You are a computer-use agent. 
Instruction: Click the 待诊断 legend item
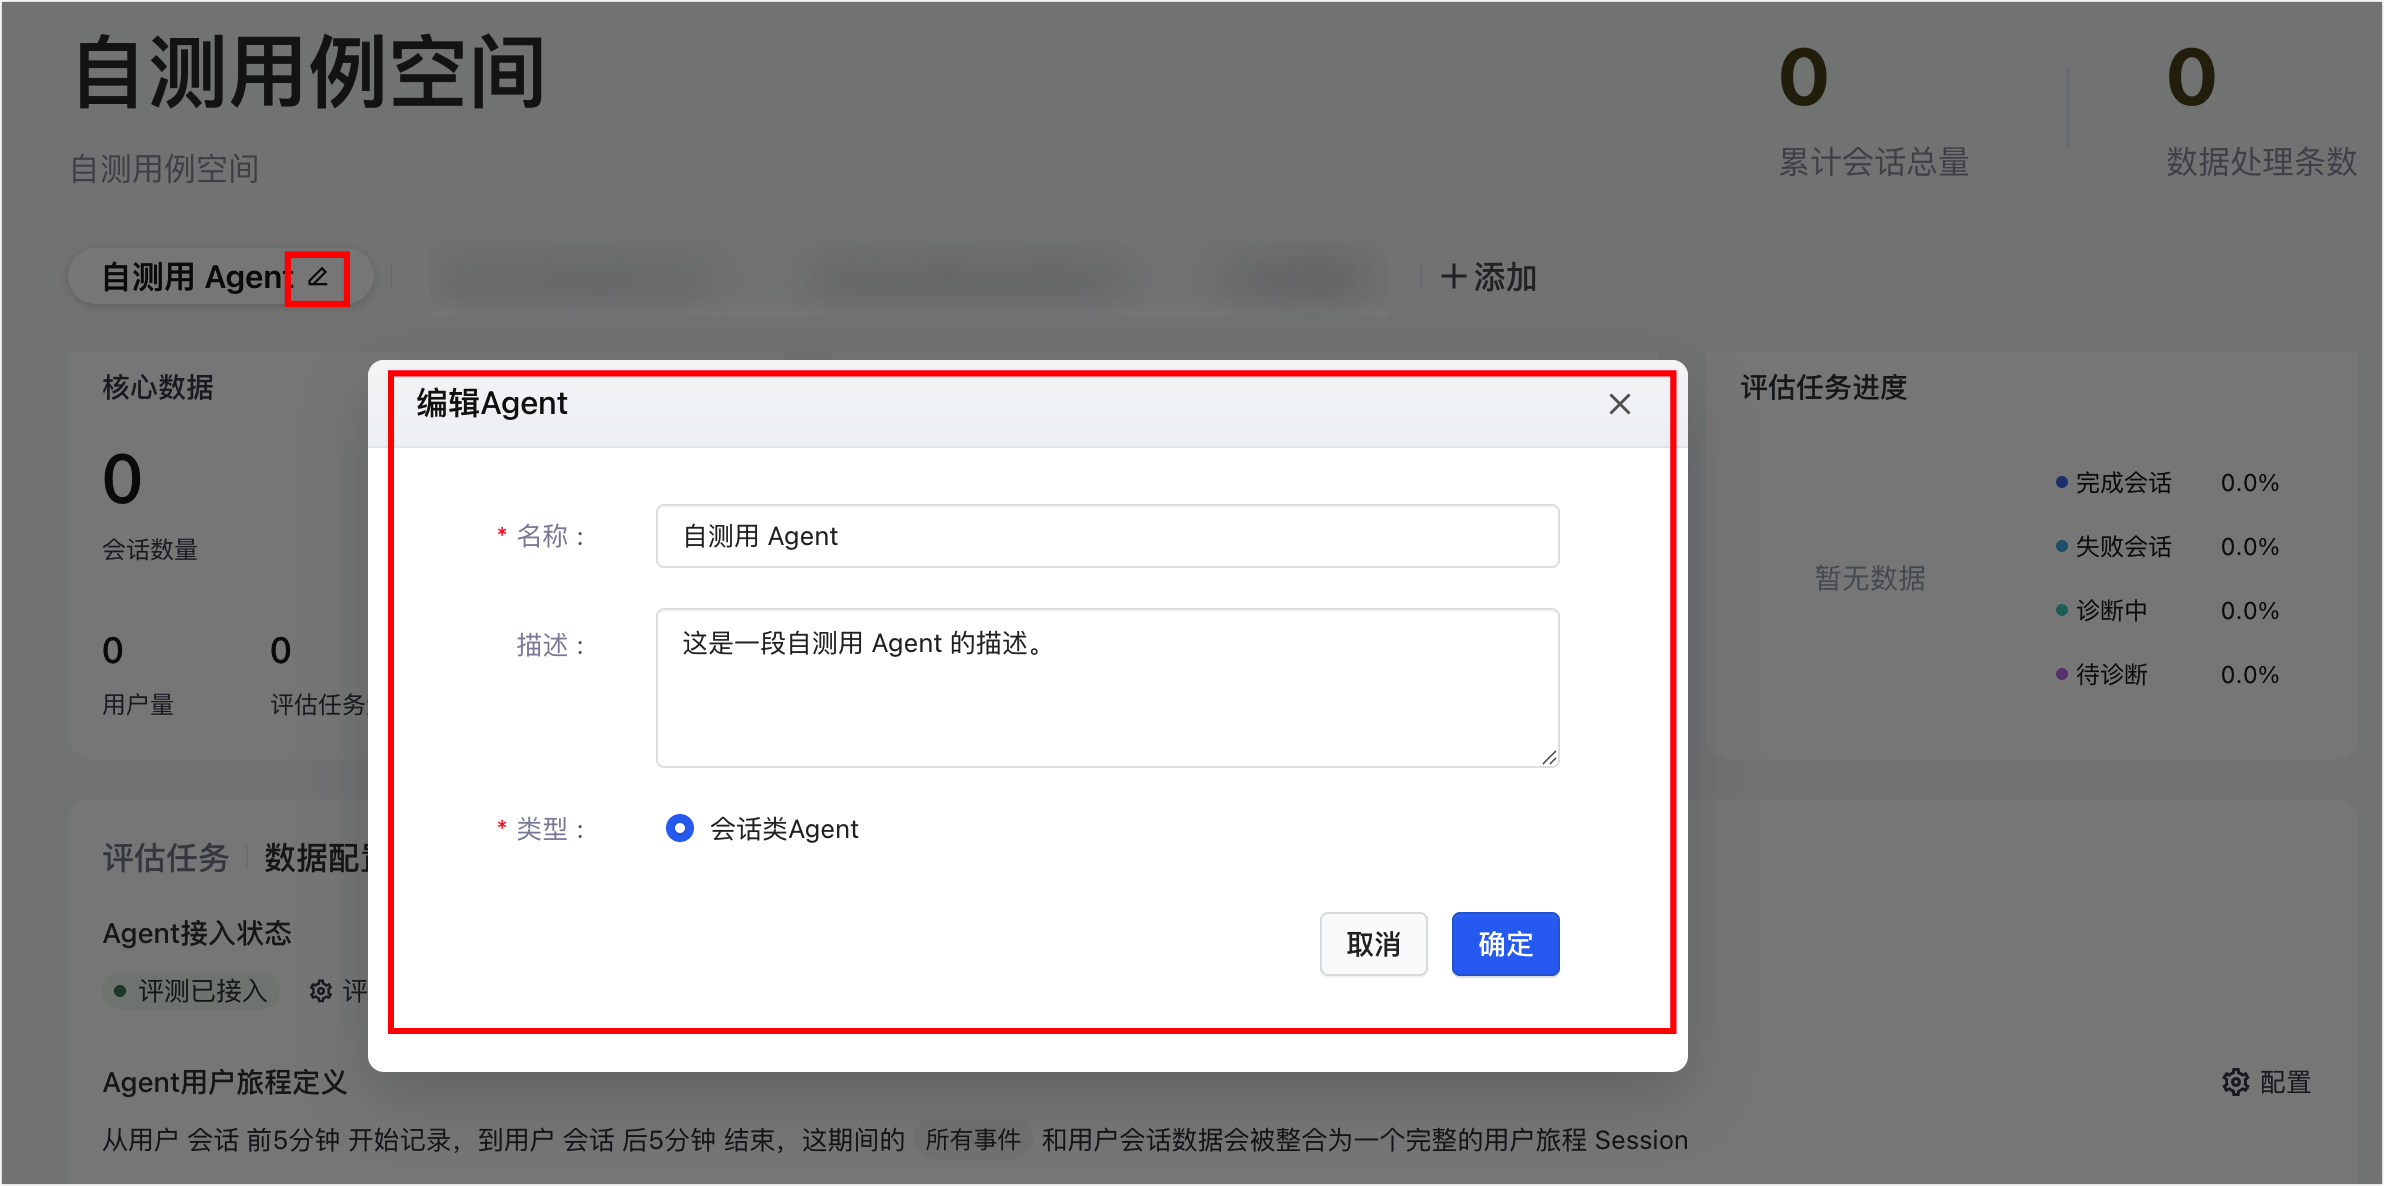pyautogui.click(x=2110, y=675)
